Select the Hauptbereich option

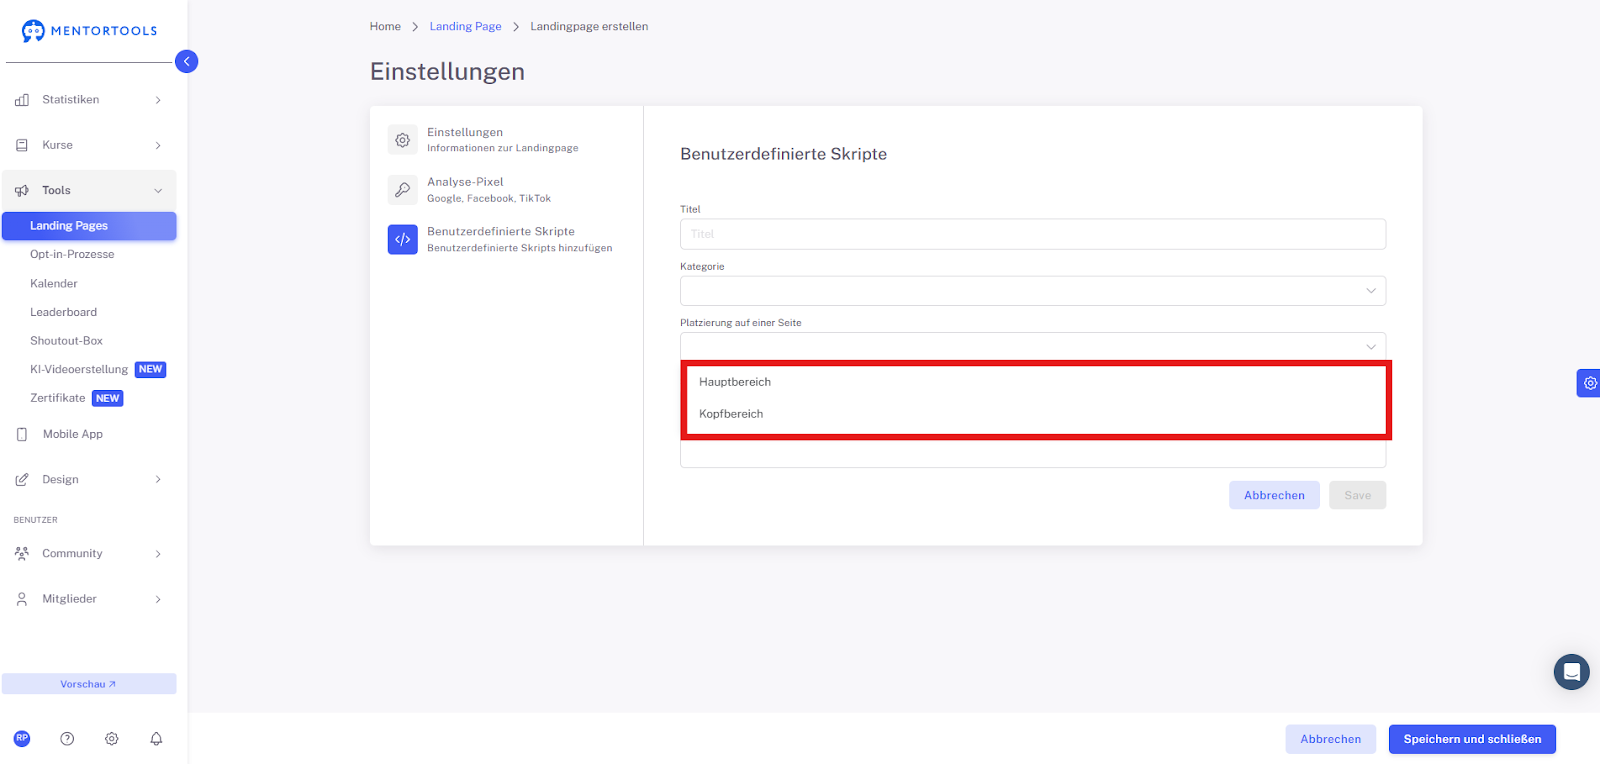1035,382
